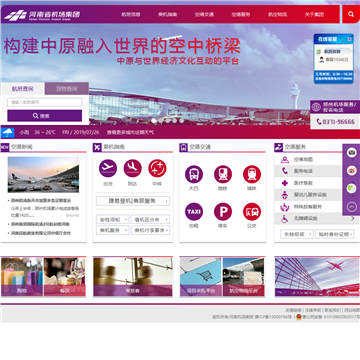Expand the 值机区分布 dropdown box
The image size is (360, 360).
point(150,219)
